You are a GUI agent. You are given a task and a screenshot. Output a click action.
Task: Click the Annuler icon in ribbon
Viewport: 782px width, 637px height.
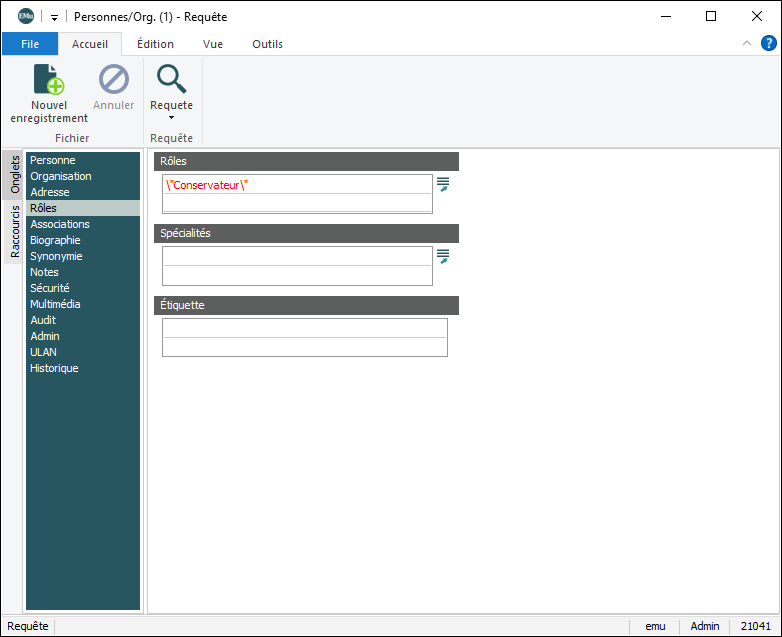coord(113,79)
